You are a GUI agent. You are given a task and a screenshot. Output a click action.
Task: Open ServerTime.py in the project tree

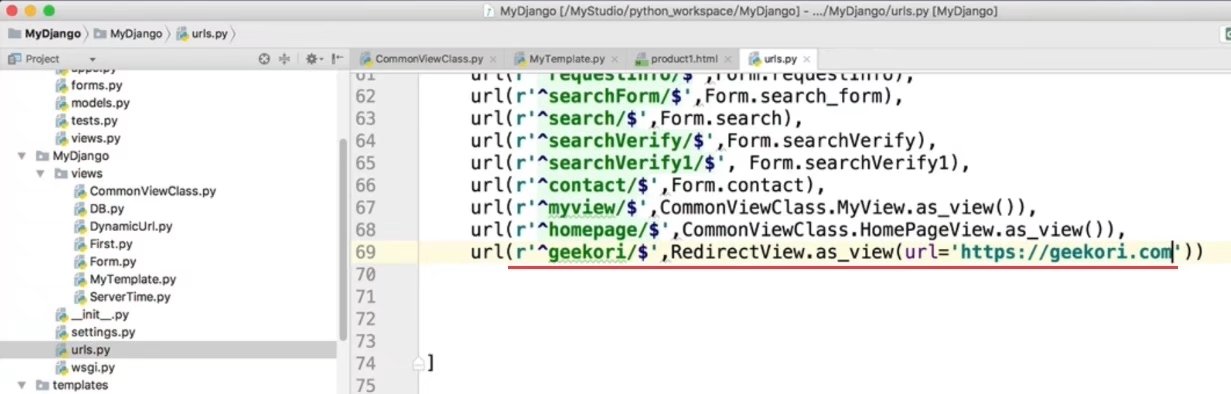coord(129,297)
